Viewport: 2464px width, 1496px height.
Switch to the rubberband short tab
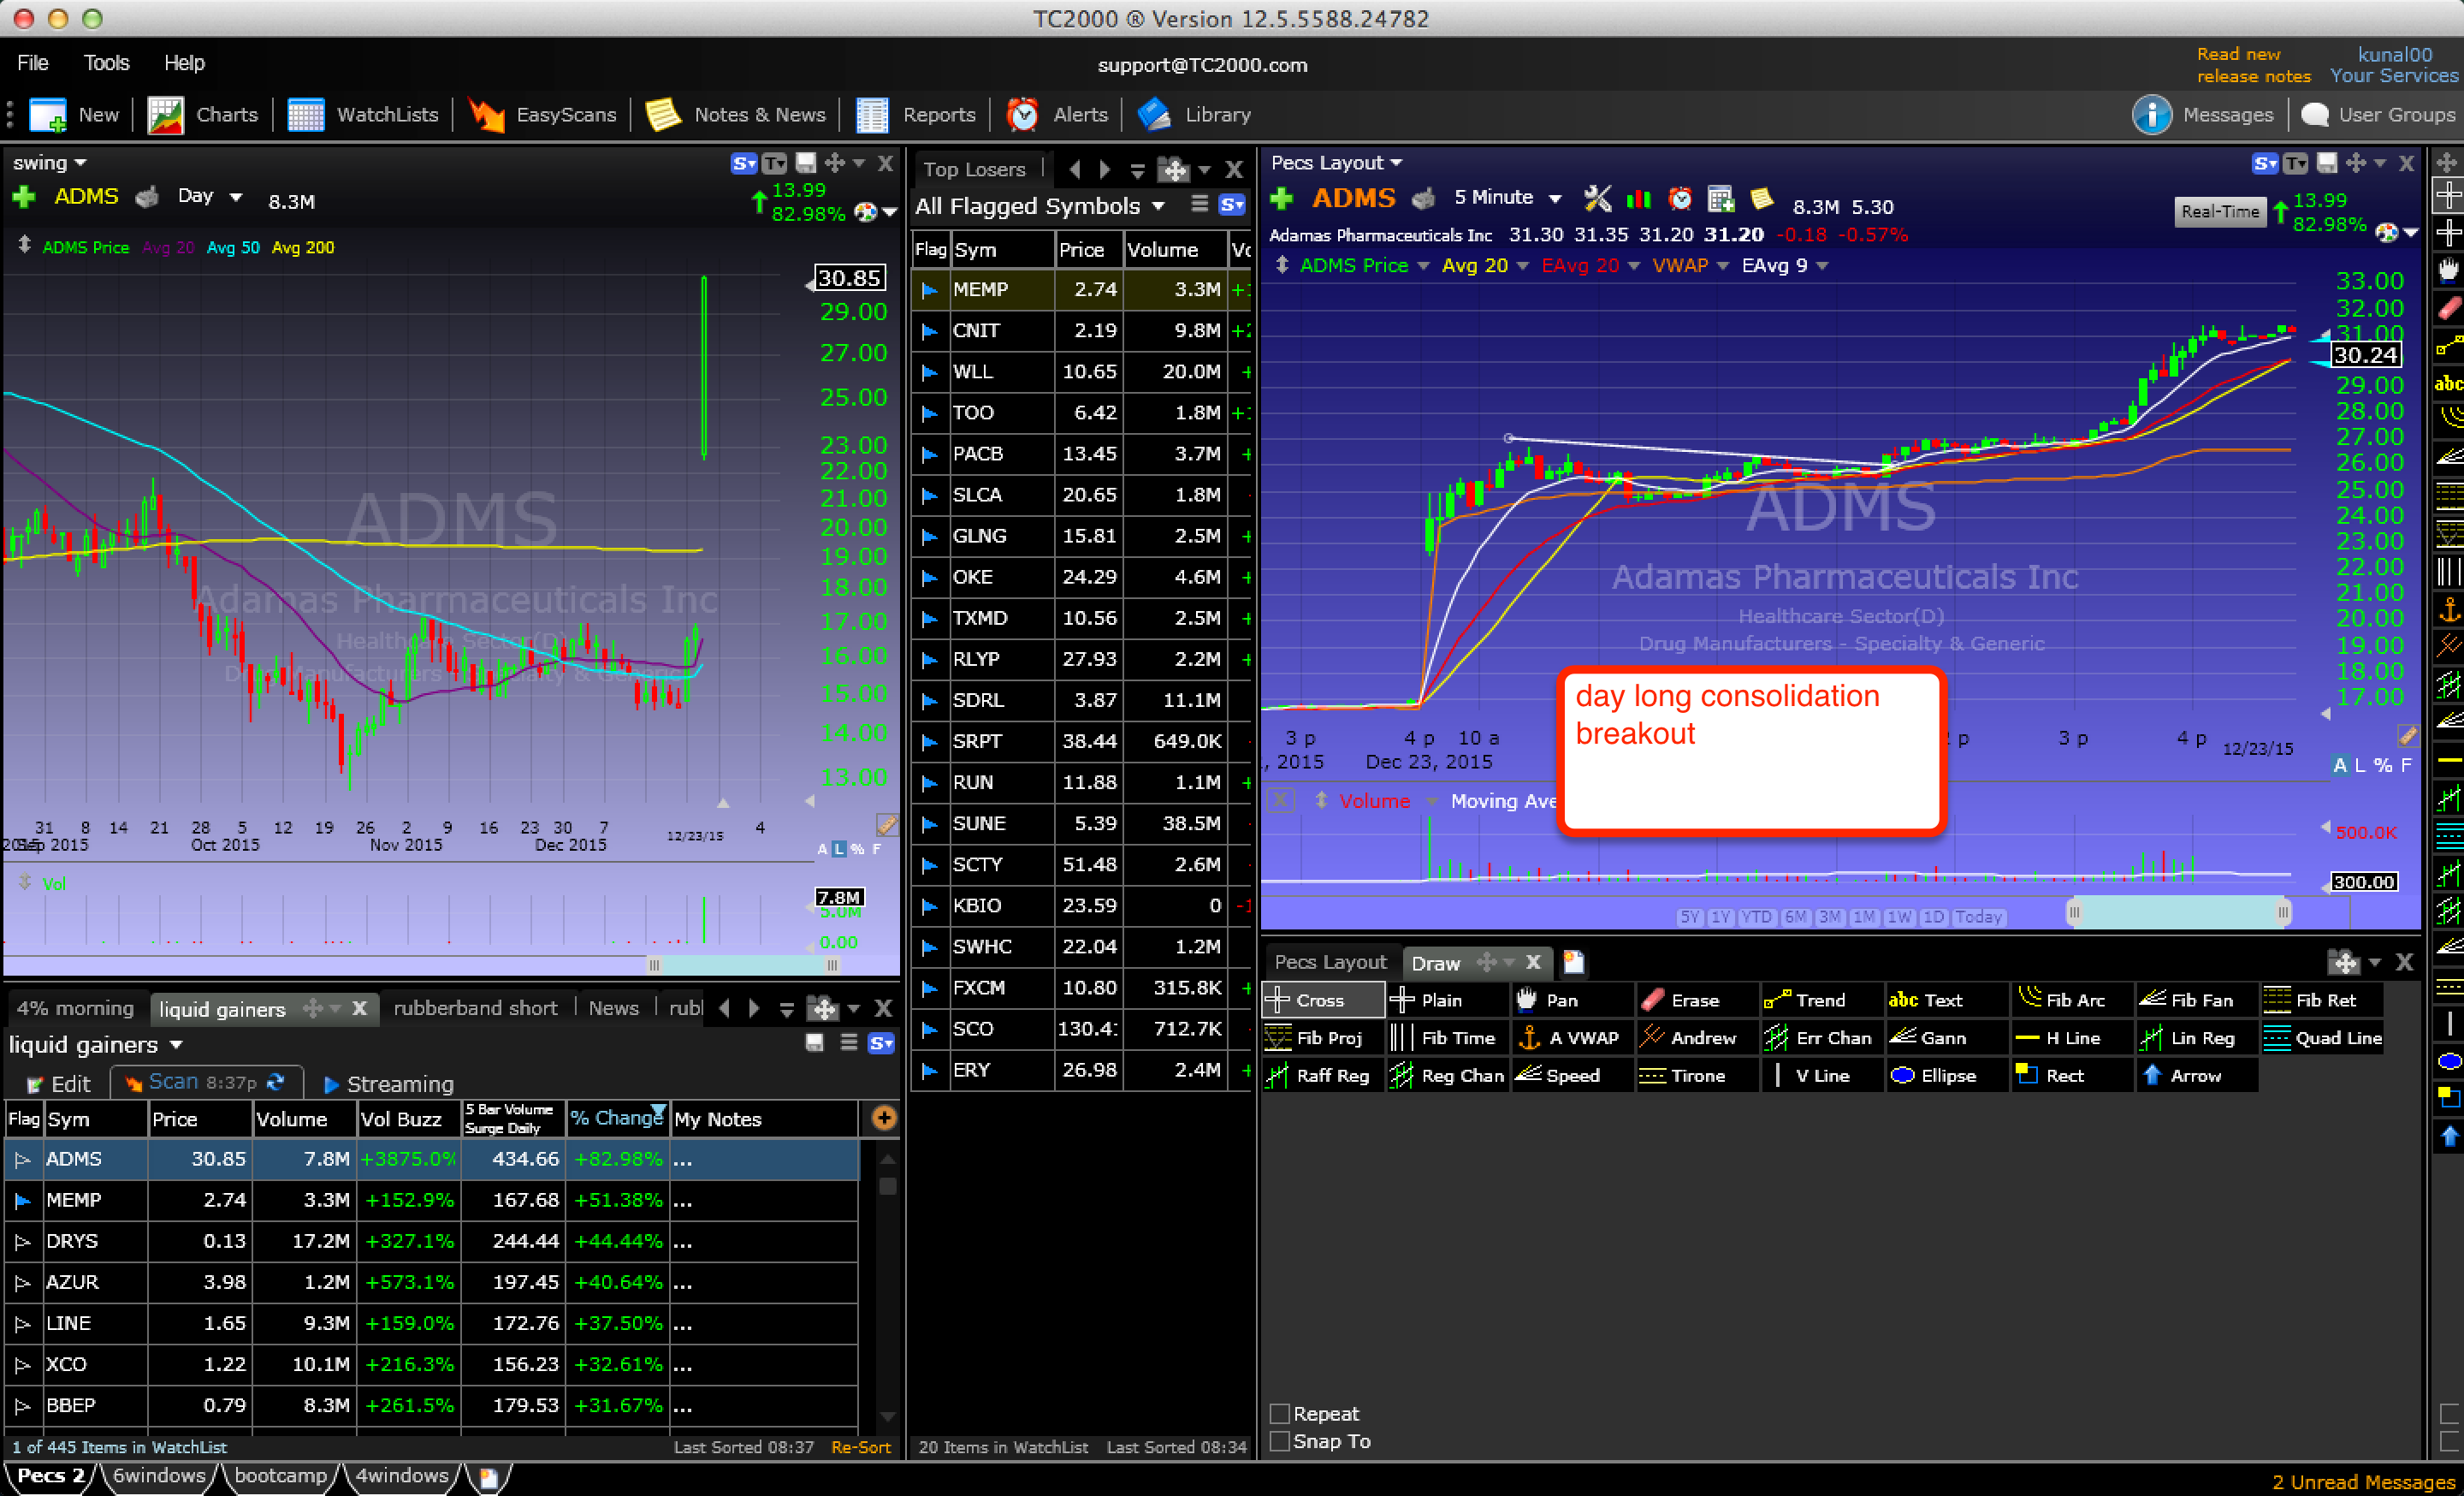click(x=475, y=1008)
